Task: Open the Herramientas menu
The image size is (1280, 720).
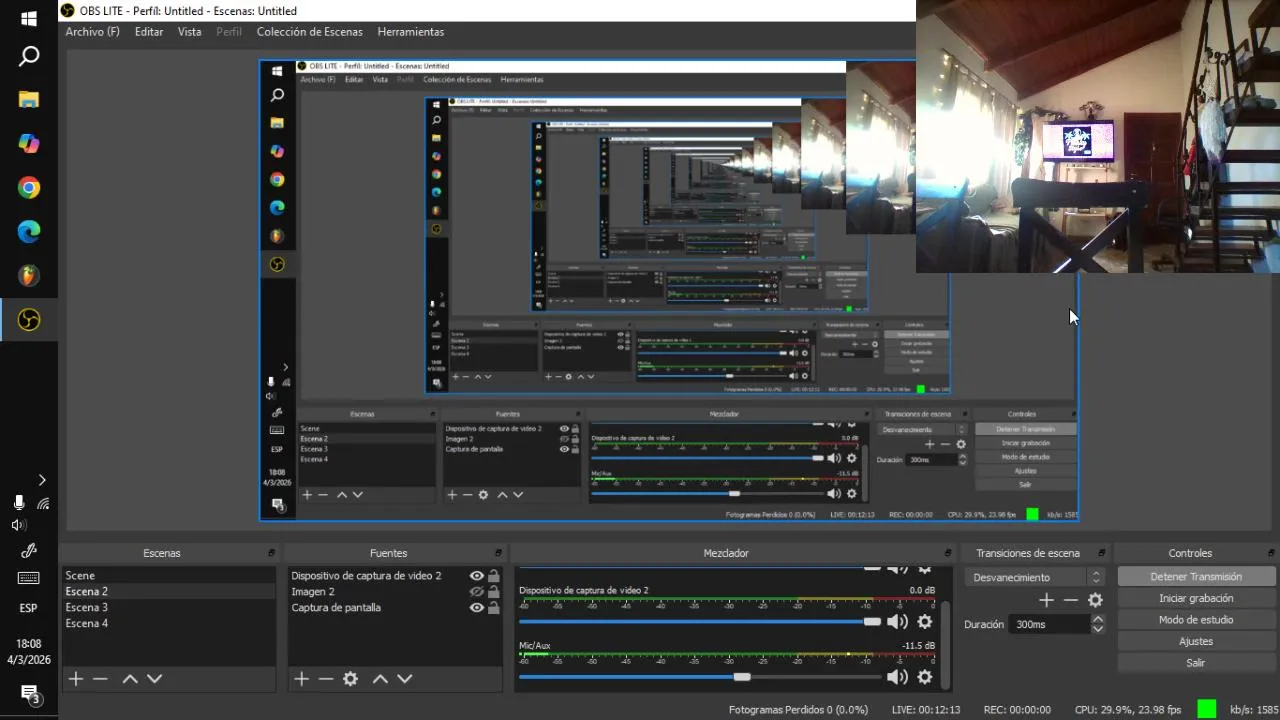Action: 411,32
